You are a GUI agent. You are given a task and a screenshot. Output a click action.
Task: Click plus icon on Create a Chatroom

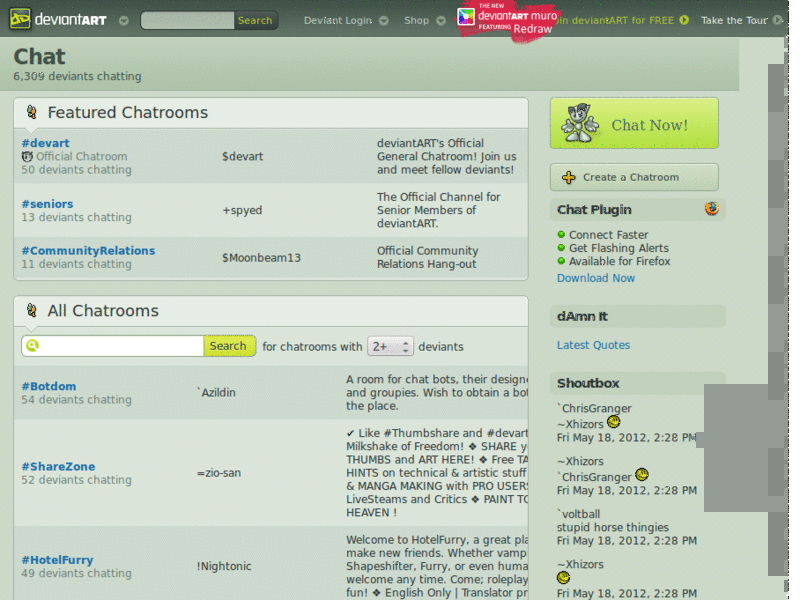coord(568,177)
